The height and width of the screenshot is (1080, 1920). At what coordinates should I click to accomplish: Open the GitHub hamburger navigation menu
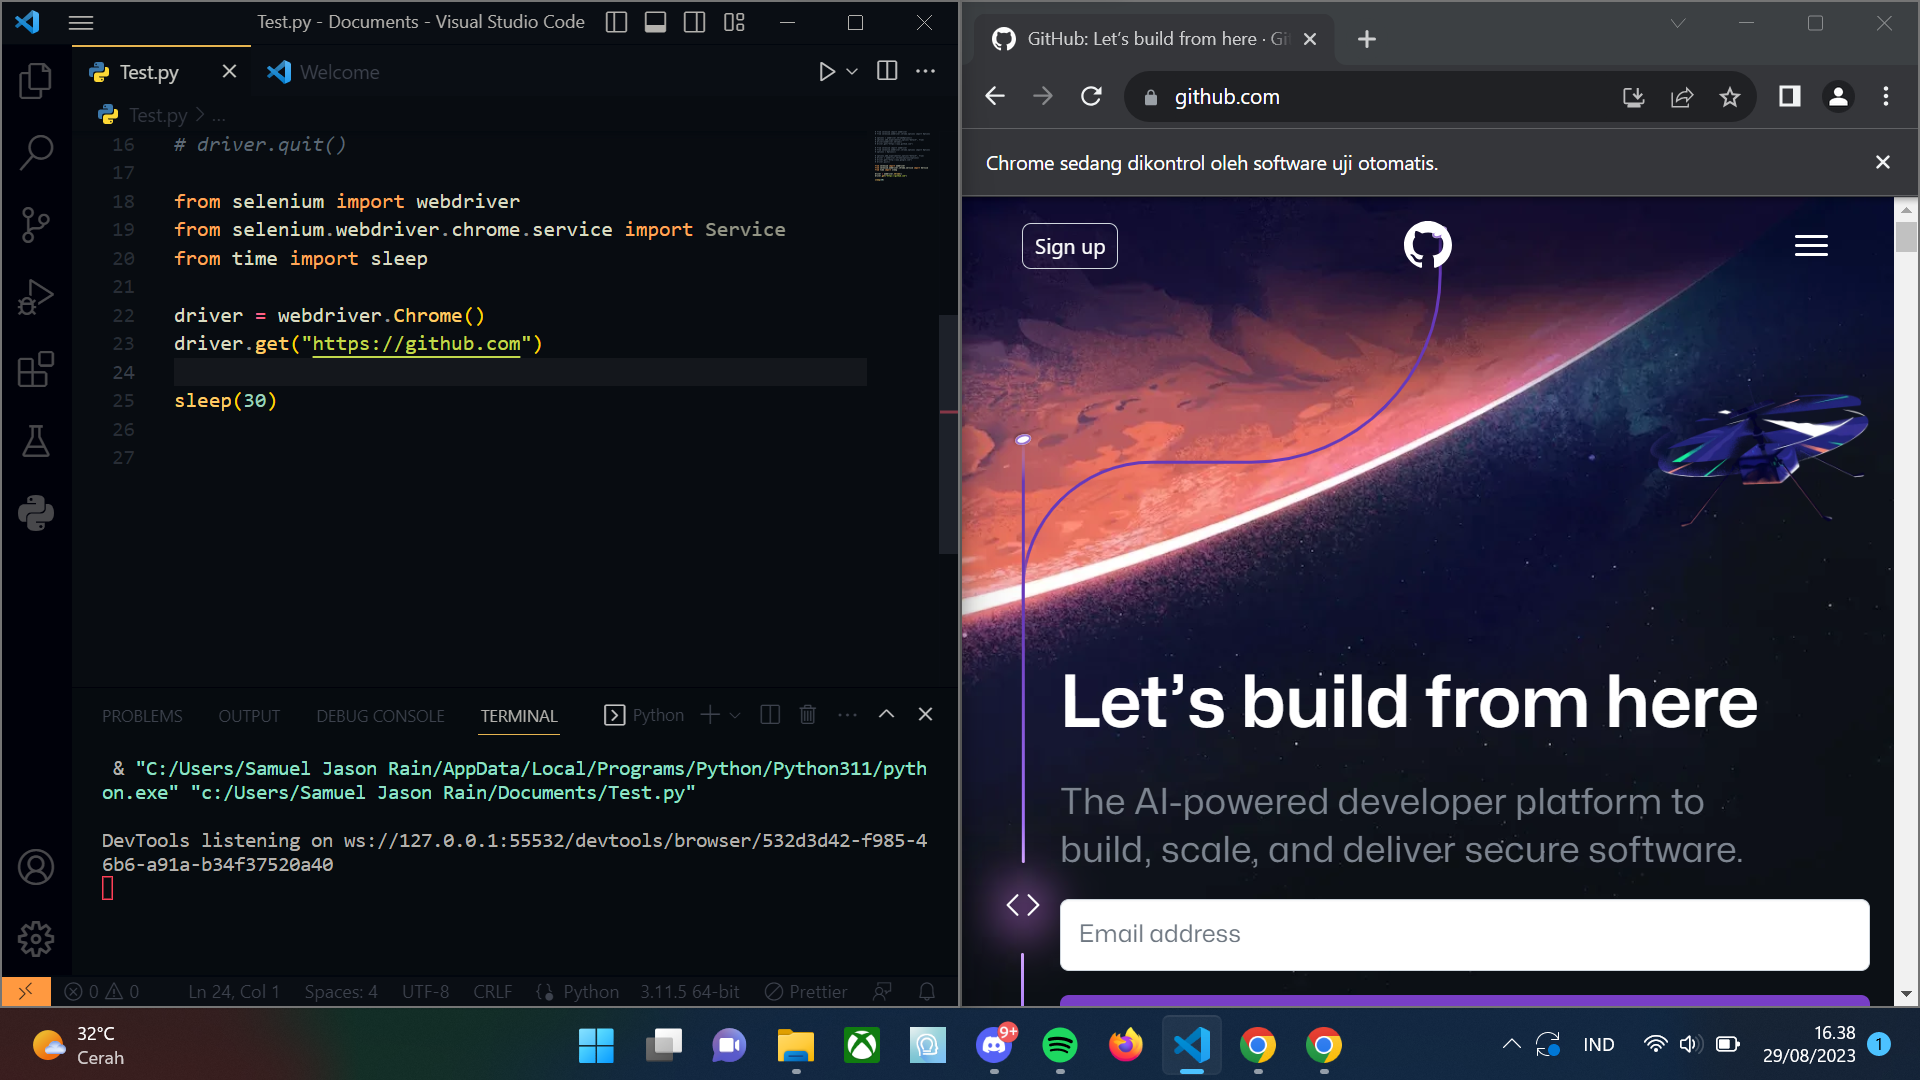click(x=1811, y=246)
